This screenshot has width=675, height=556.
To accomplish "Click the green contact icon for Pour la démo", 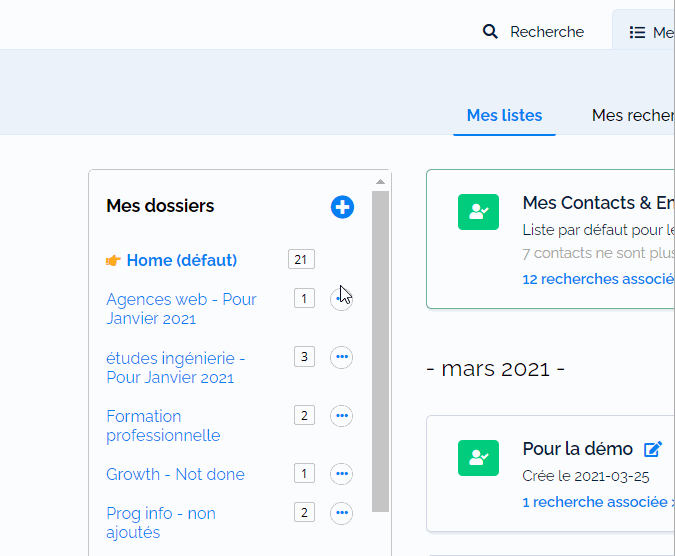I will click(478, 458).
